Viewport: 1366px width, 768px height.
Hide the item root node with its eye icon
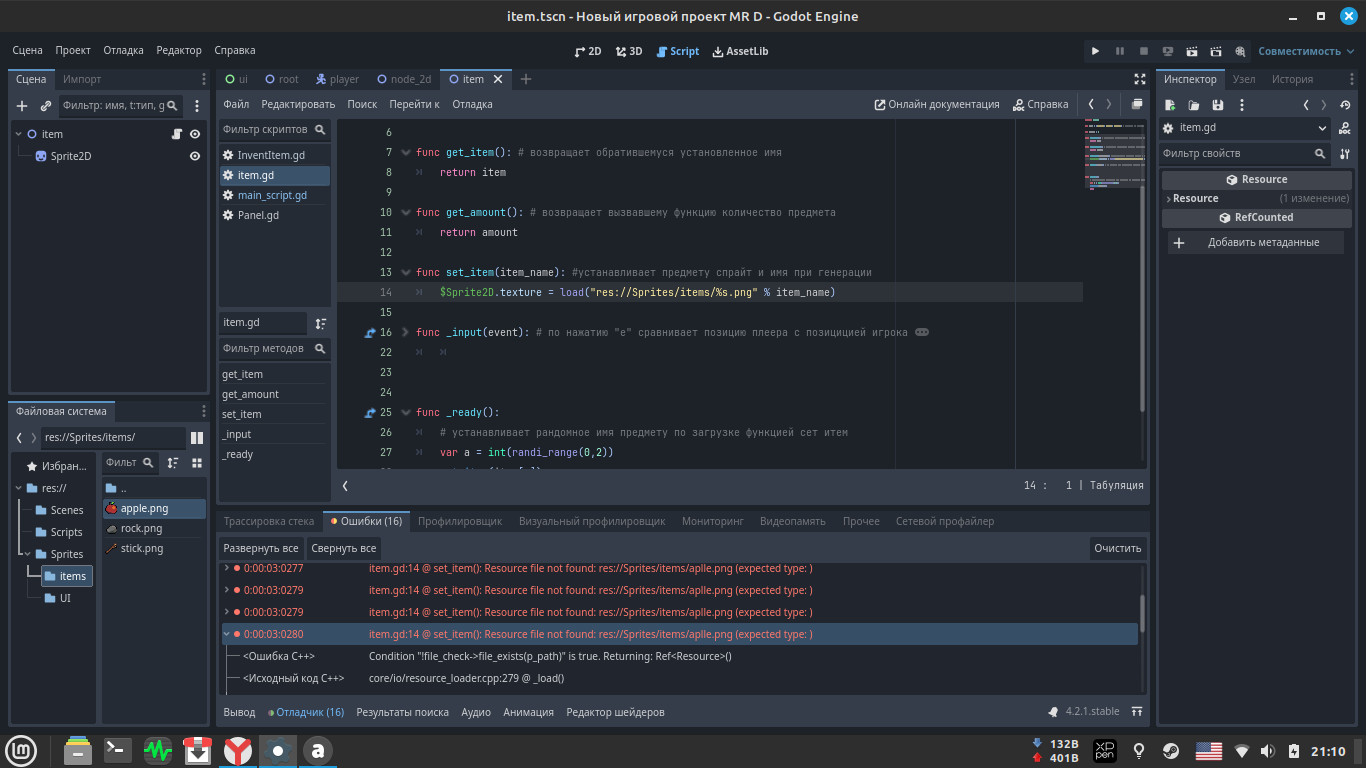[195, 134]
